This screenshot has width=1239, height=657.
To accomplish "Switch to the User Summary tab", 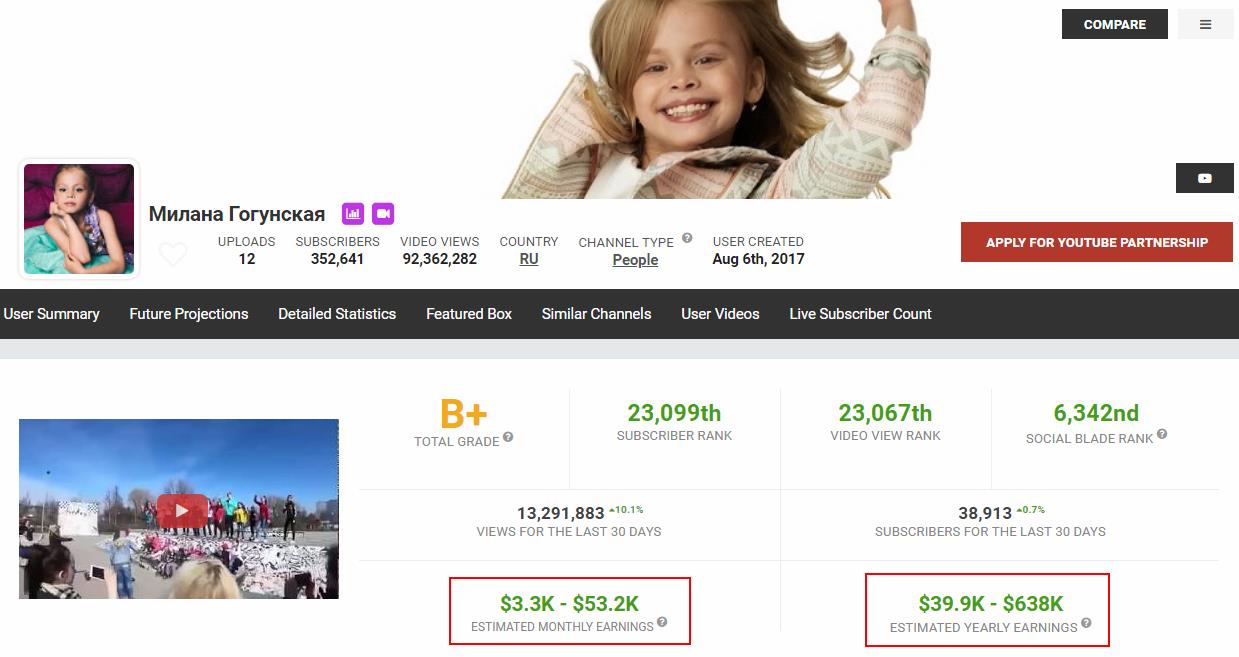I will tap(52, 314).
